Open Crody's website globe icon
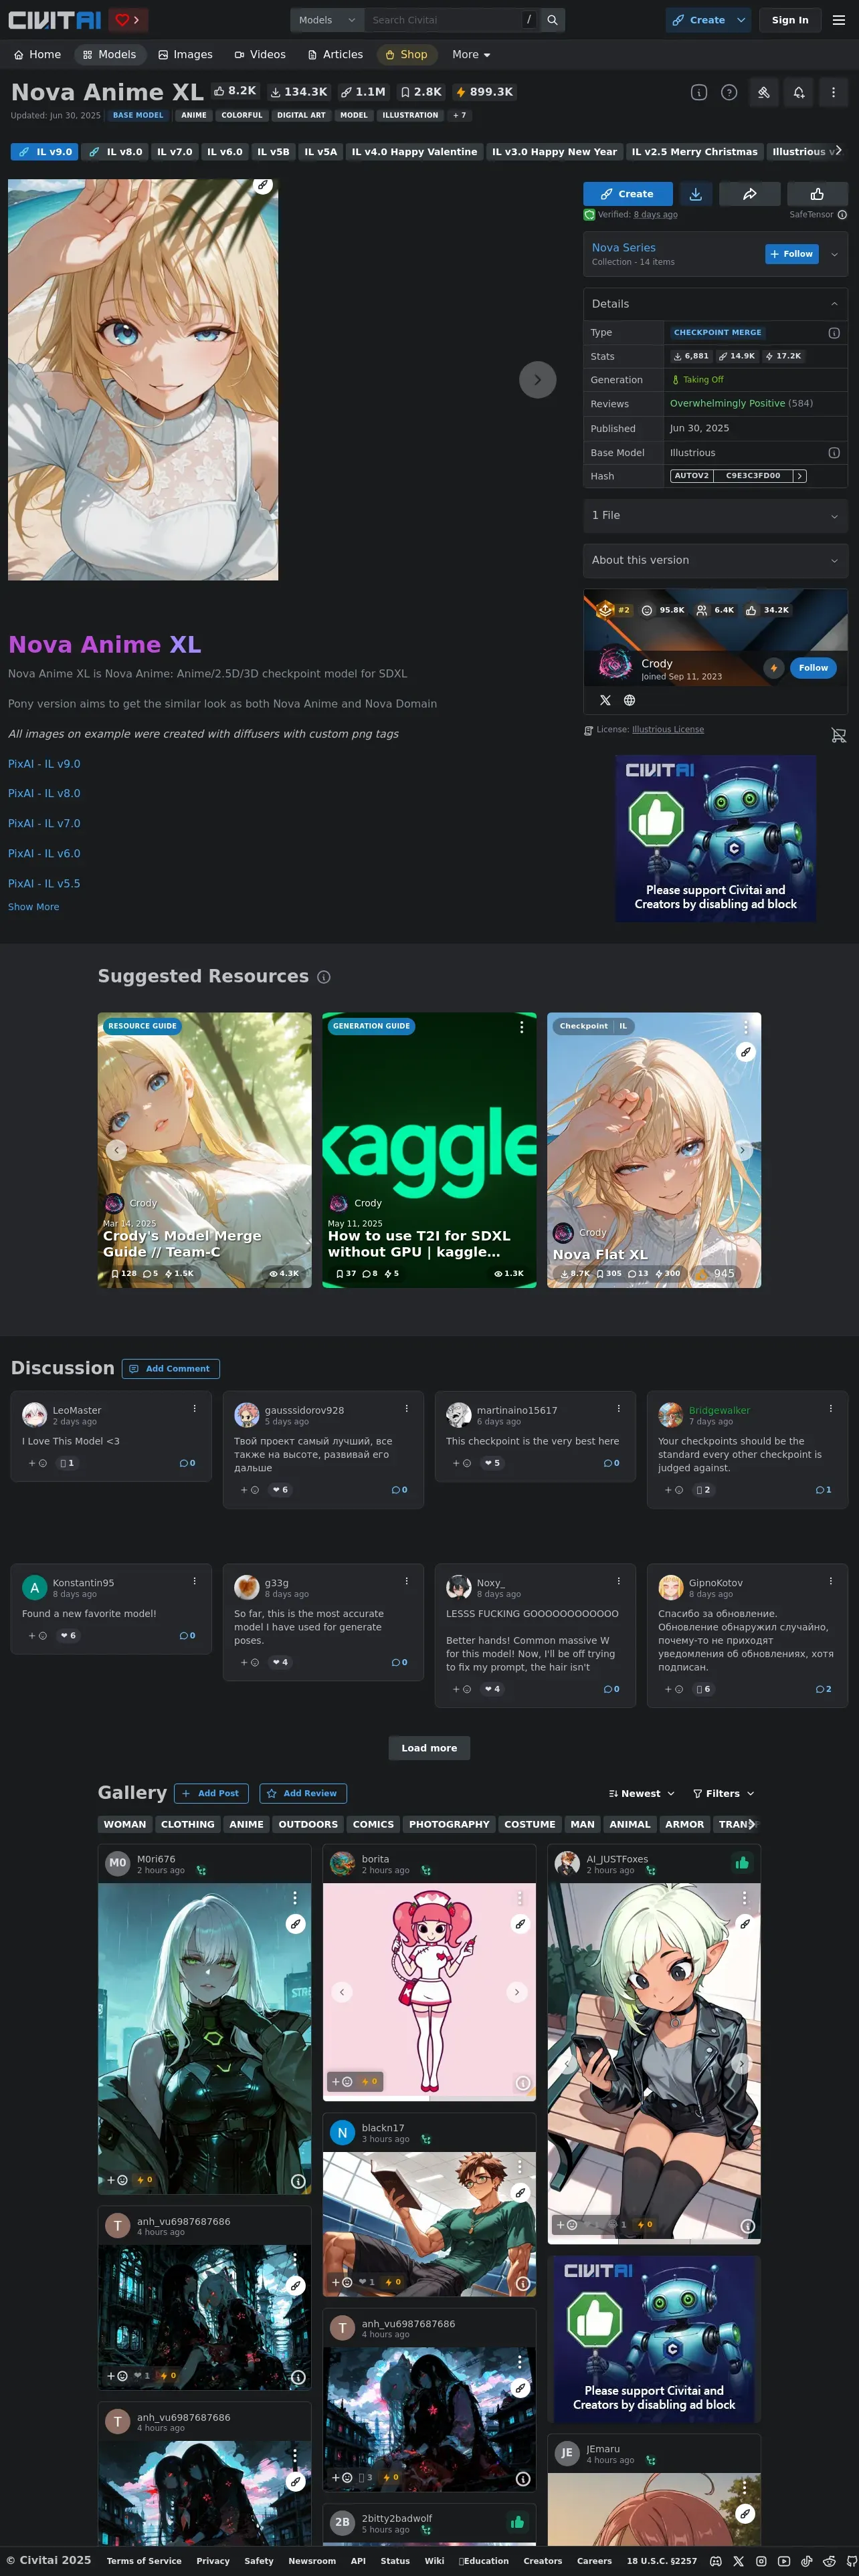The width and height of the screenshot is (859, 2576). (x=629, y=700)
